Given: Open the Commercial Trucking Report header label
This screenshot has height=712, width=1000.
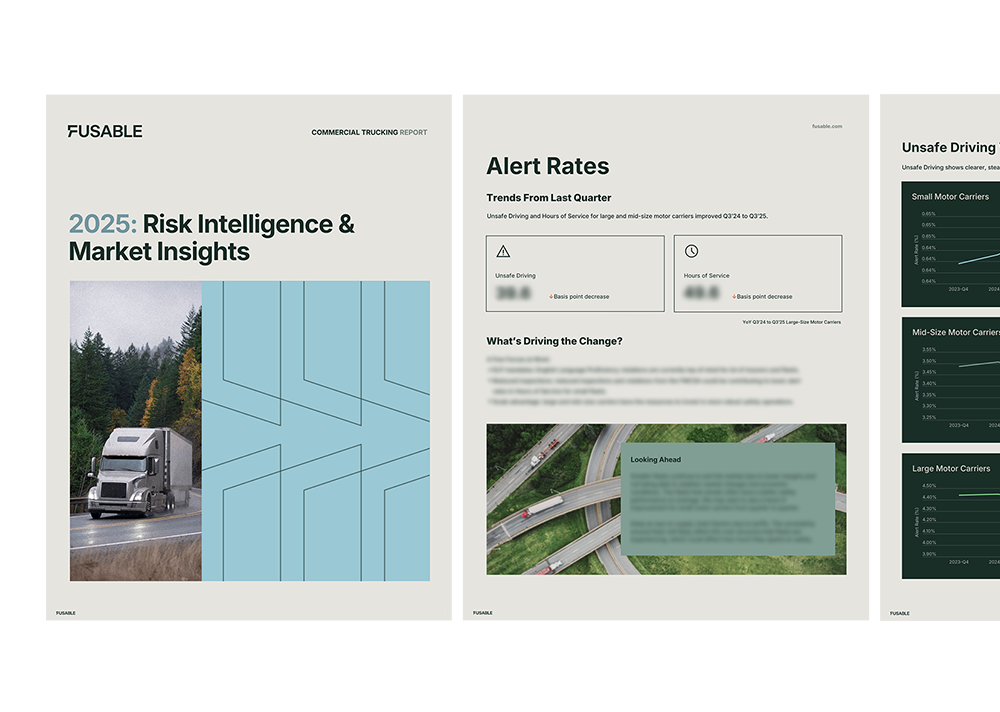Looking at the screenshot, I should [368, 131].
